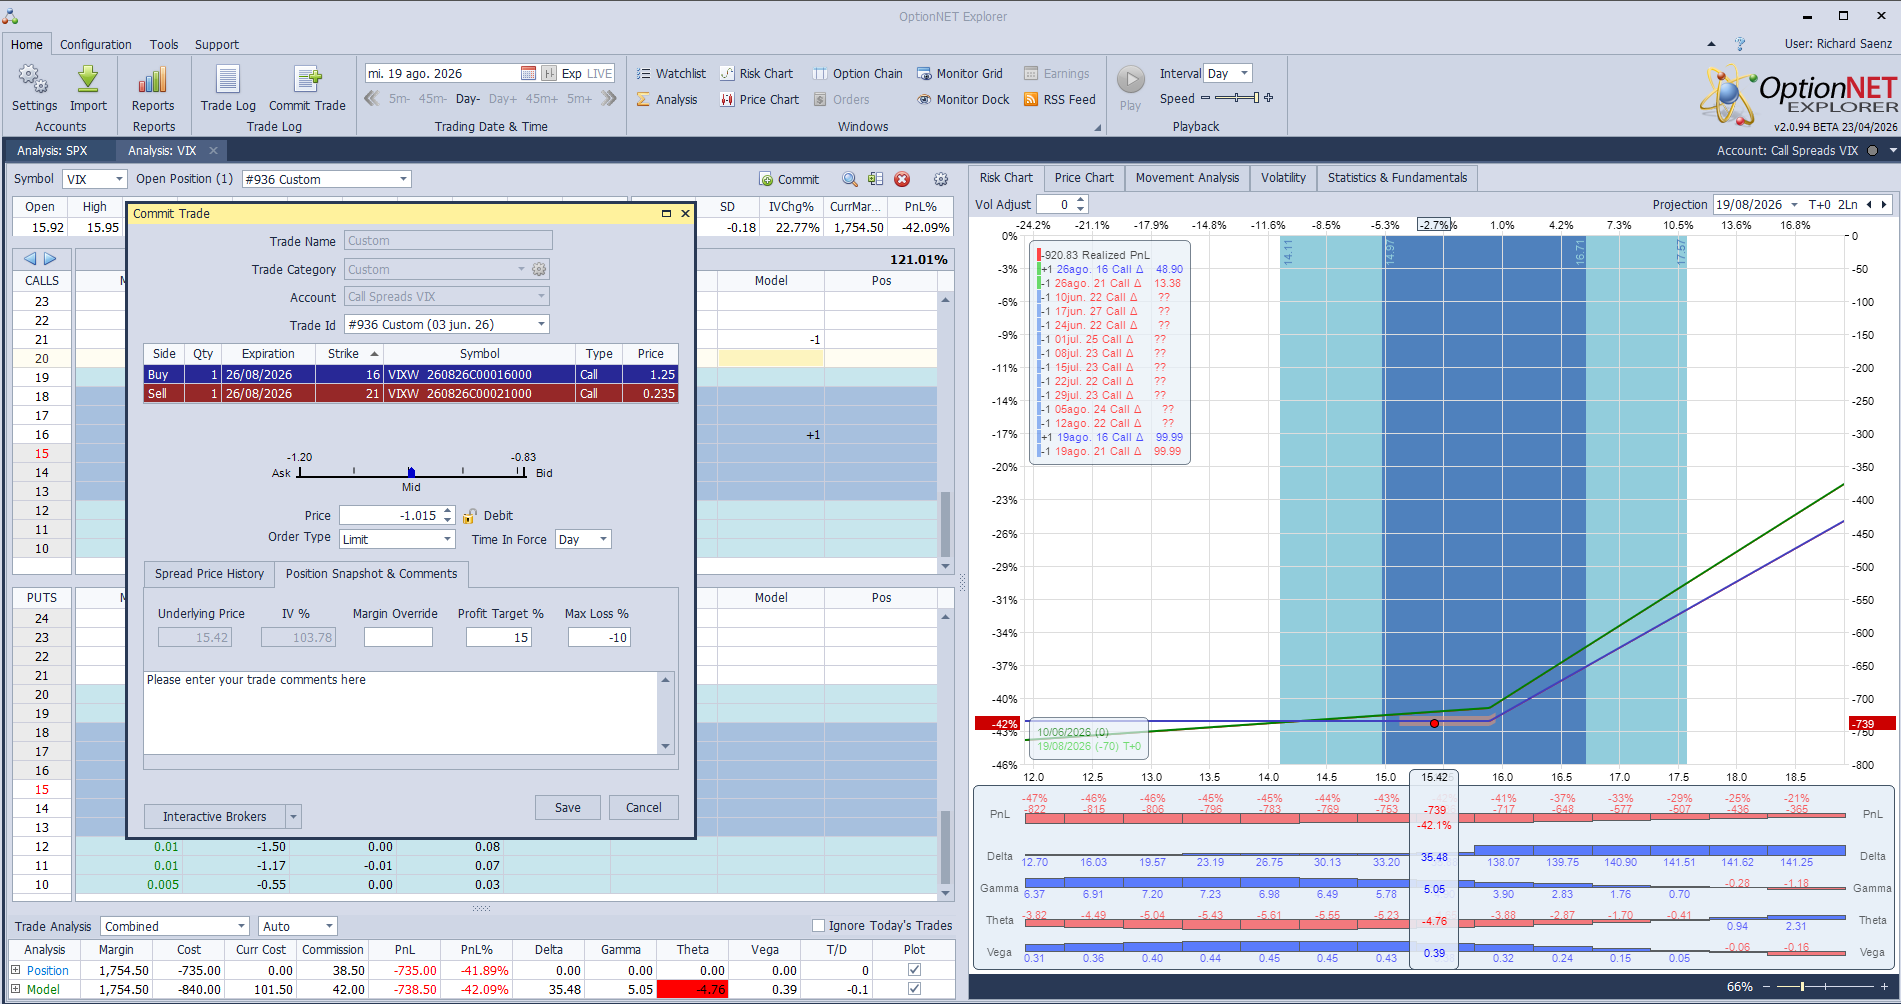The image size is (1901, 1004).
Task: Click the gear beside Trade Category
Action: coord(539,269)
